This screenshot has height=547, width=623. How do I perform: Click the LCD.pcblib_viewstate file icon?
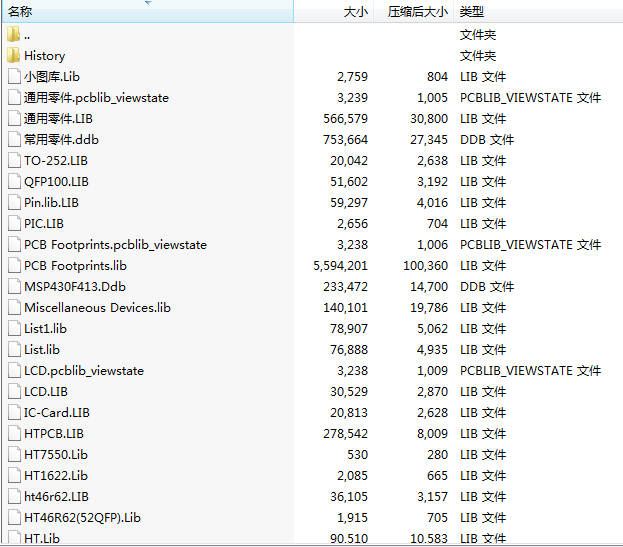pyautogui.click(x=14, y=371)
